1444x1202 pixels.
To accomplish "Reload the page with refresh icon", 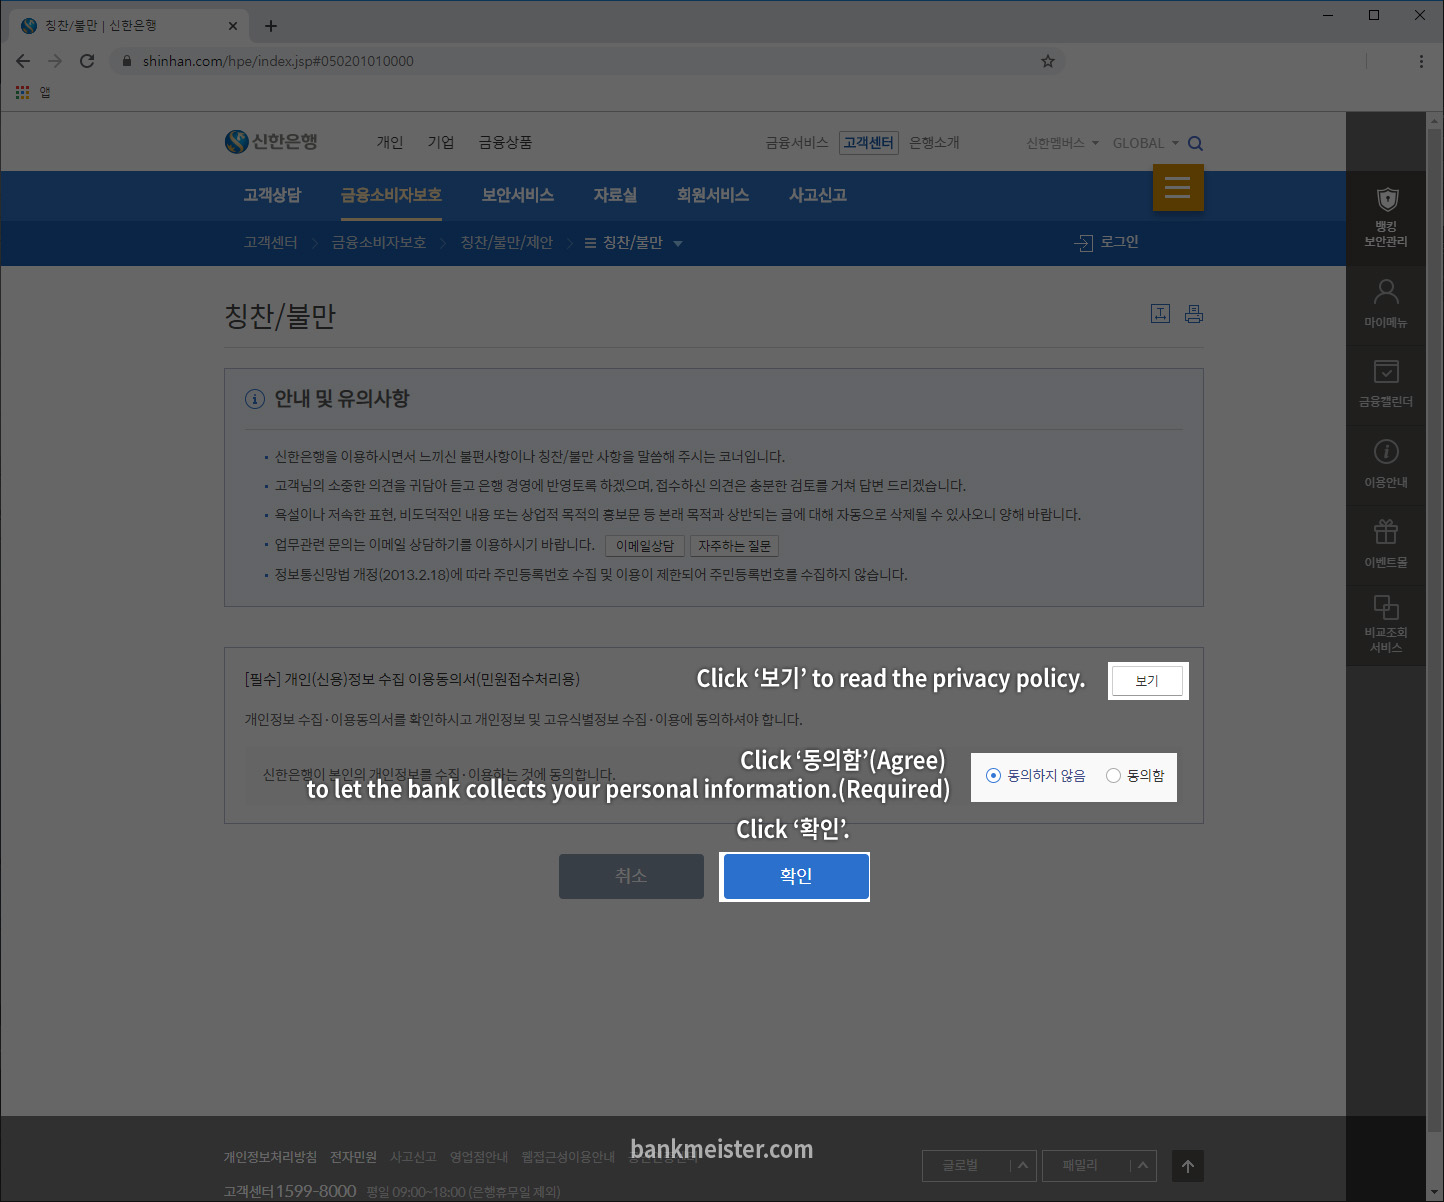I will pos(87,61).
